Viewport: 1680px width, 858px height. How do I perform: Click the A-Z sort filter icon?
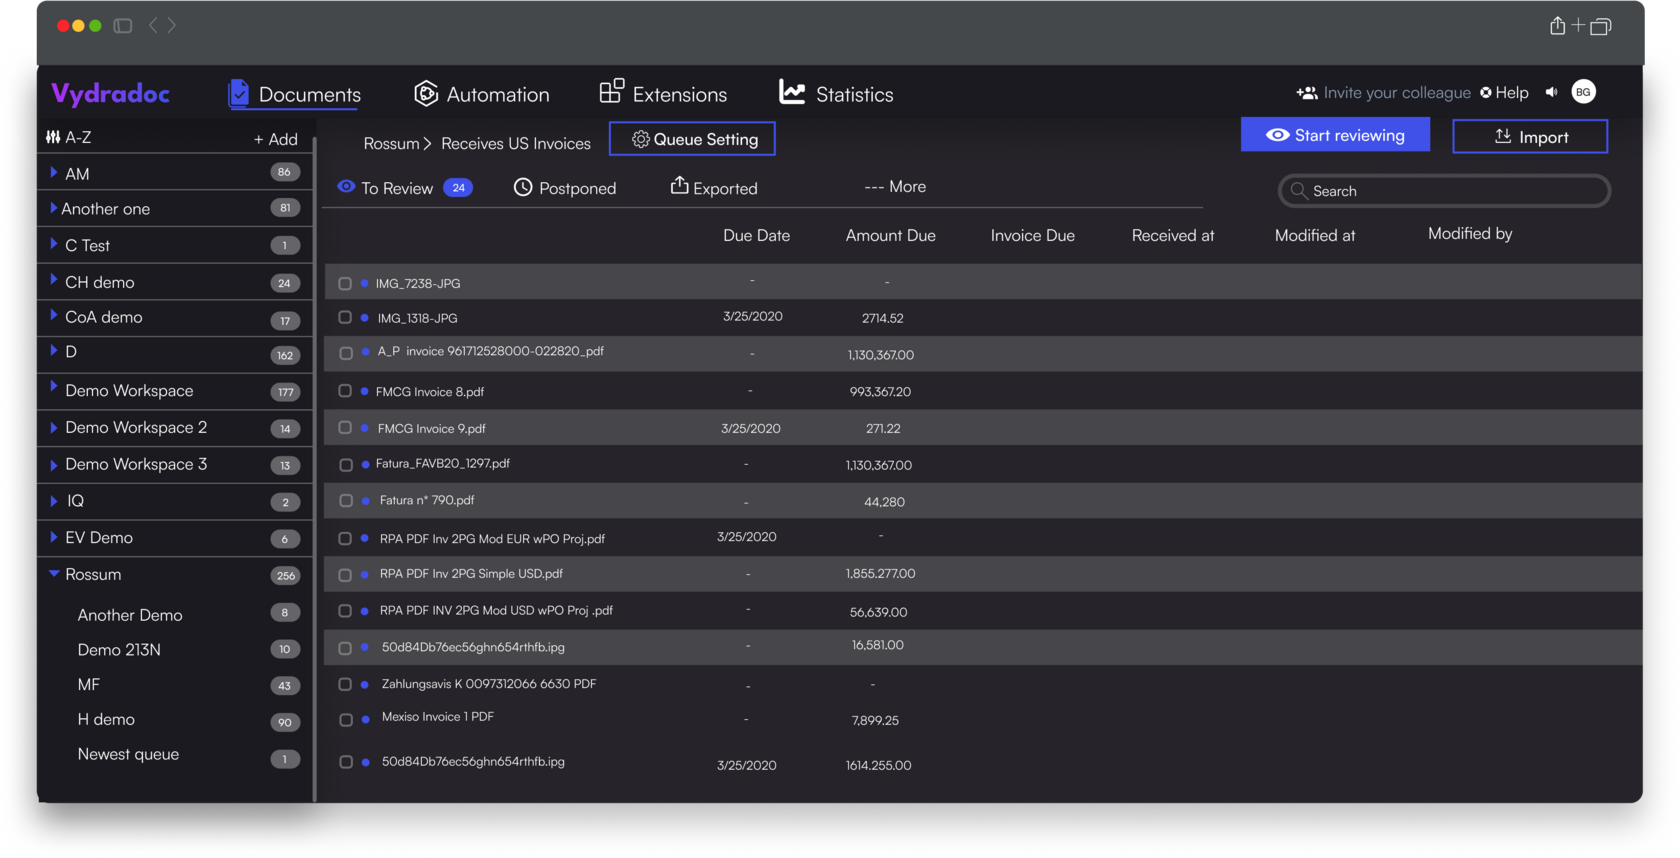pyautogui.click(x=53, y=137)
